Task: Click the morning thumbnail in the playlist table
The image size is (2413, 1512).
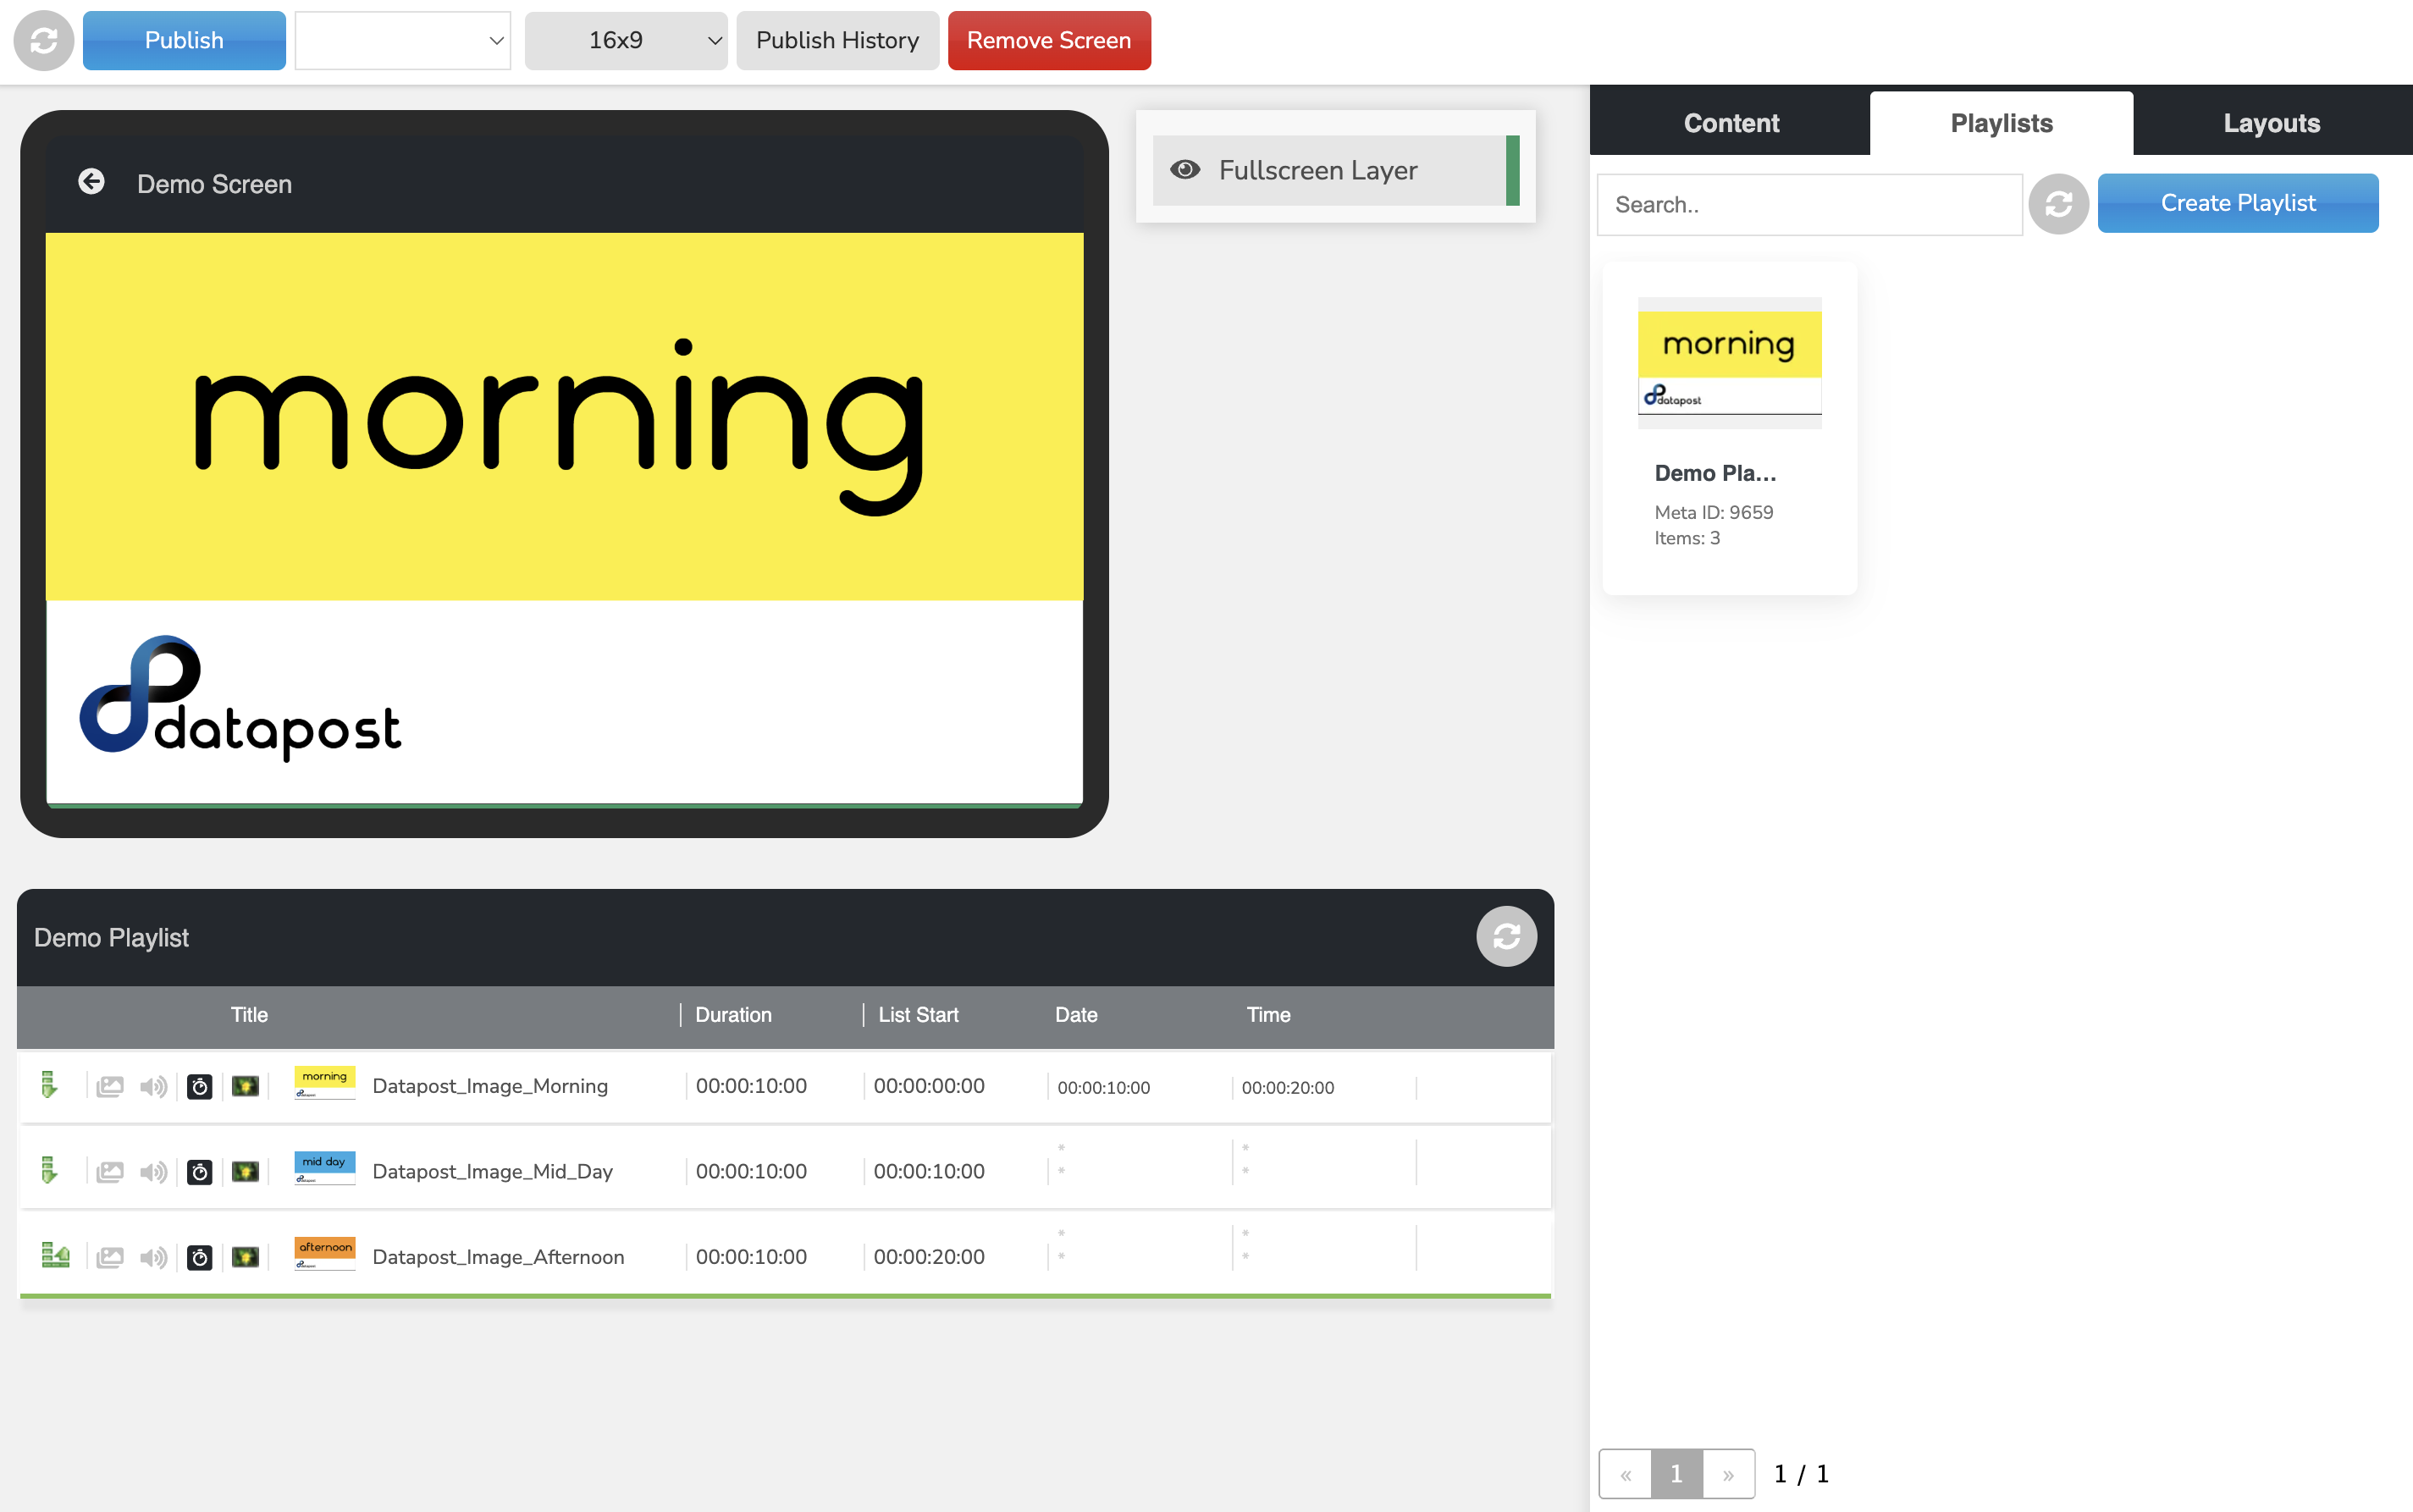Action: click(325, 1083)
